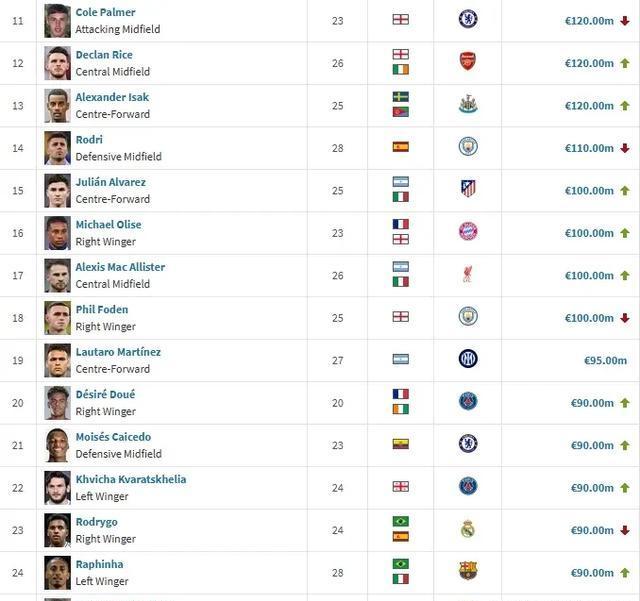Screen dimensions: 640x601
Task: Click the Arsenal club crest
Action: coord(467,62)
